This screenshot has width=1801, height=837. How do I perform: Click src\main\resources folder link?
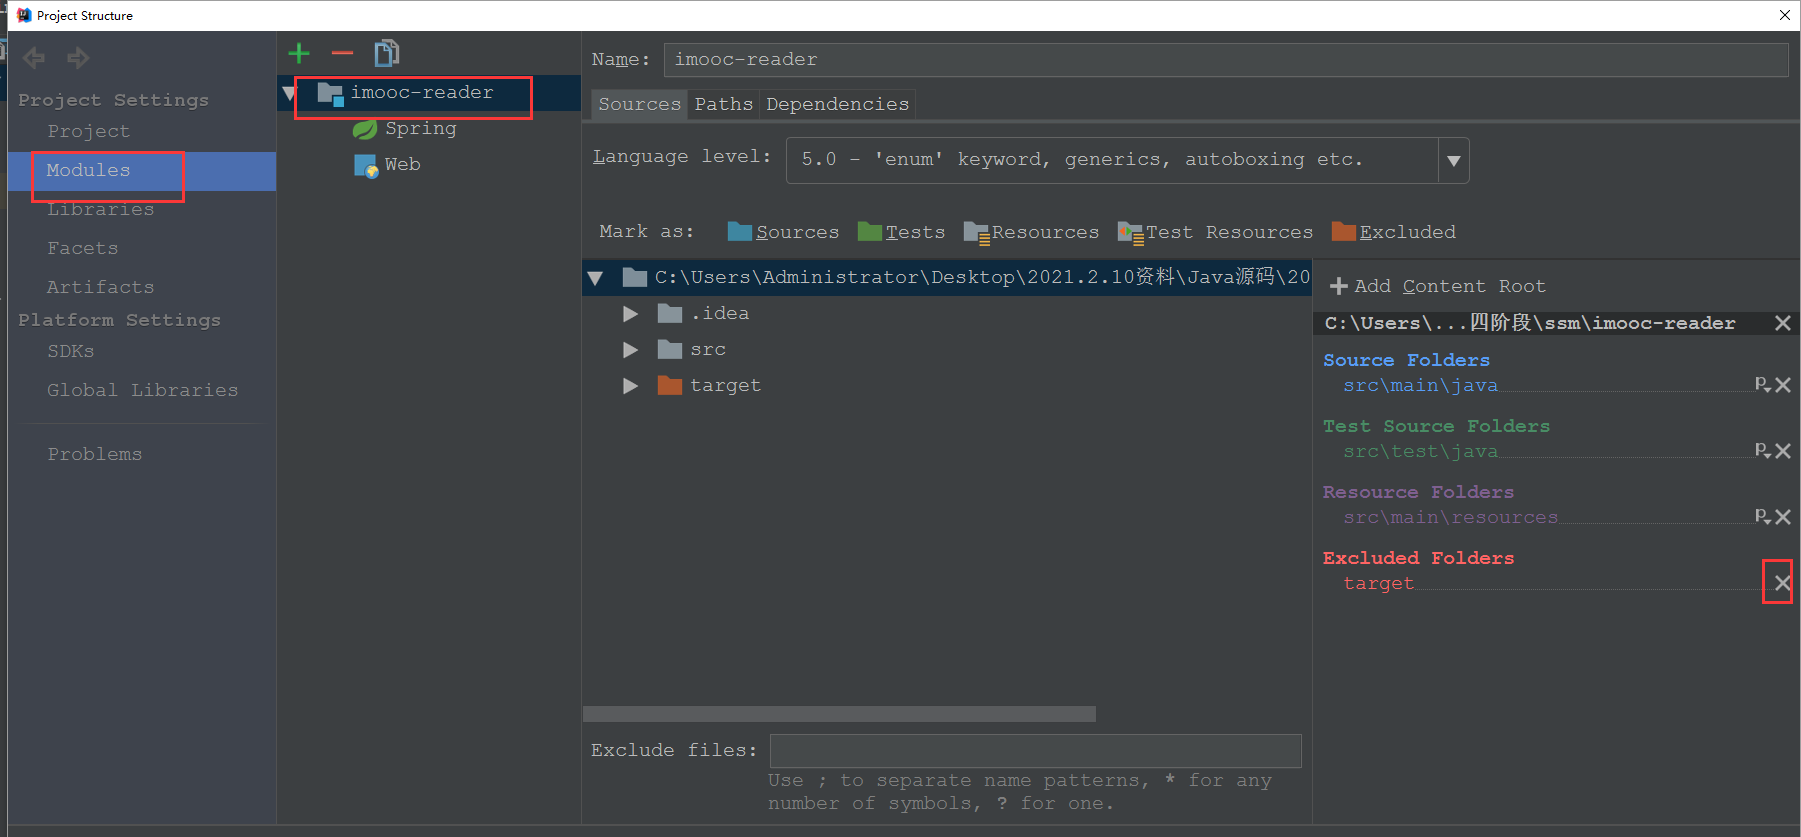click(x=1450, y=518)
